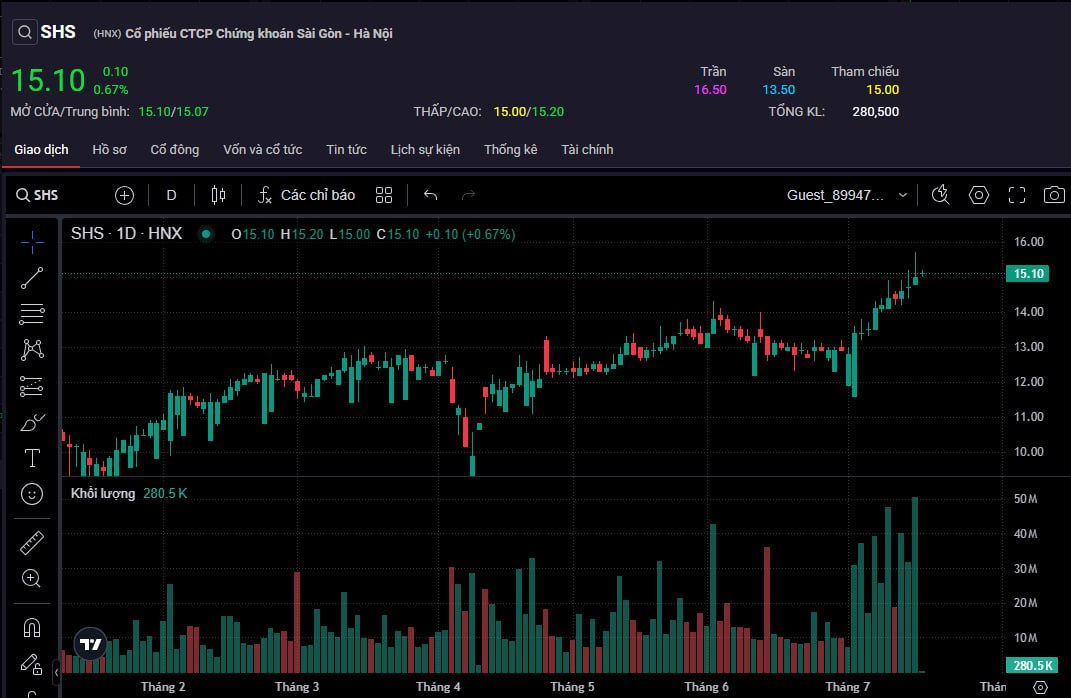Image resolution: width=1071 pixels, height=698 pixels.
Task: Toggle magnet mode in drawing toolbar
Action: 32,628
